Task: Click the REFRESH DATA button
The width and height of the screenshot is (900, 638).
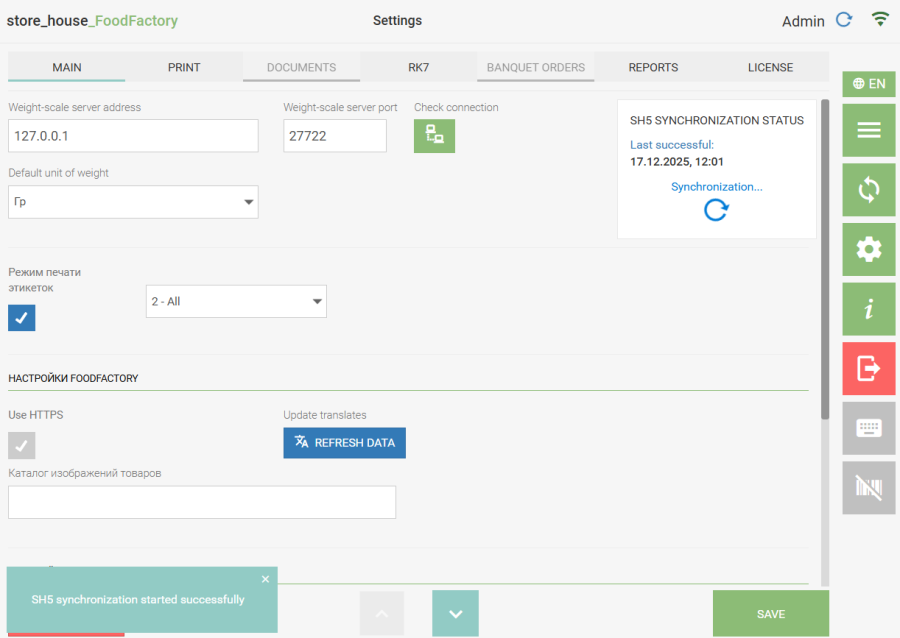Action: 344,443
